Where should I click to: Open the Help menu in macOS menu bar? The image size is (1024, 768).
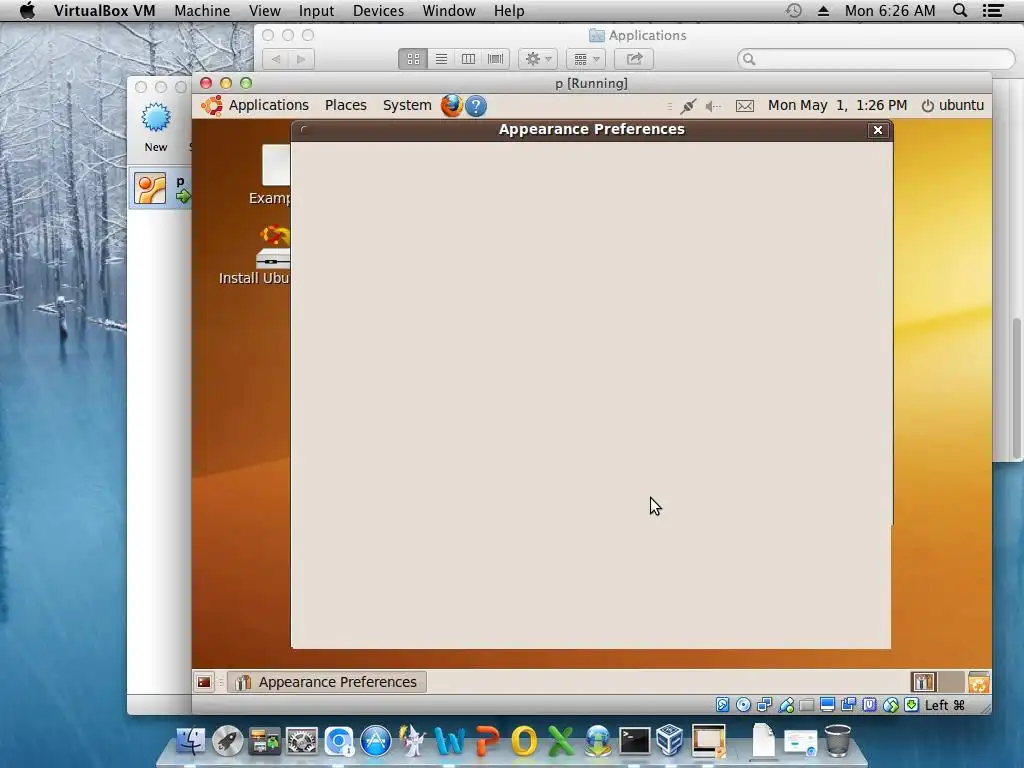509,11
